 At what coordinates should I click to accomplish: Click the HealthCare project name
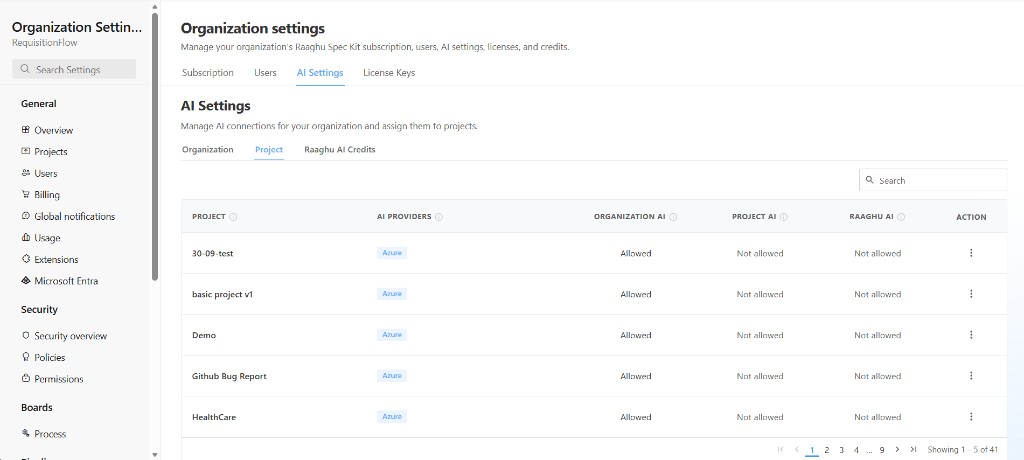(x=214, y=417)
